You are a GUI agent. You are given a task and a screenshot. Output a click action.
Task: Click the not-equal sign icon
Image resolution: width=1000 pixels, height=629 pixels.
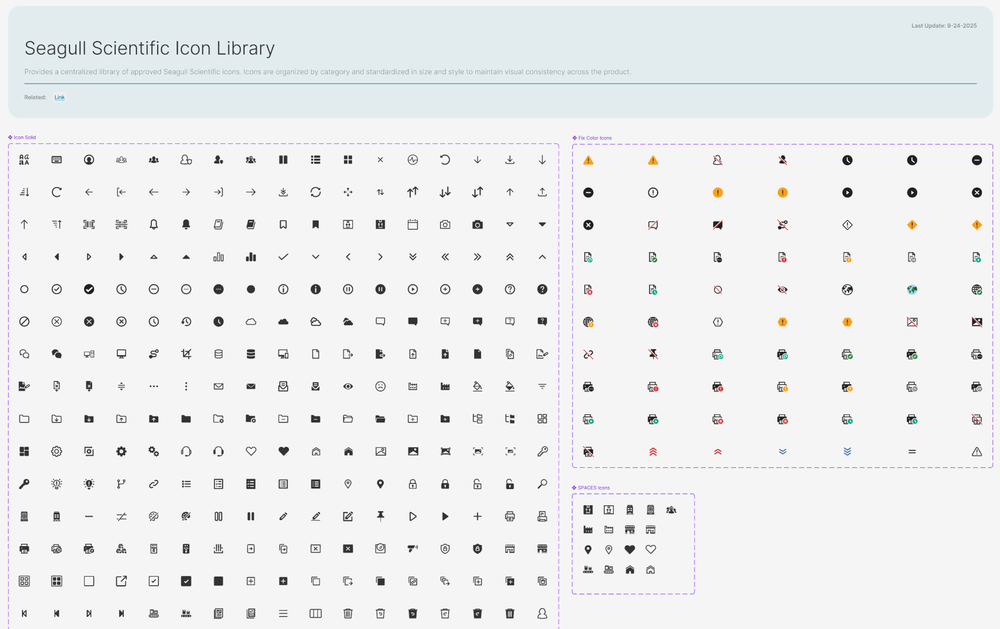tap(121, 517)
